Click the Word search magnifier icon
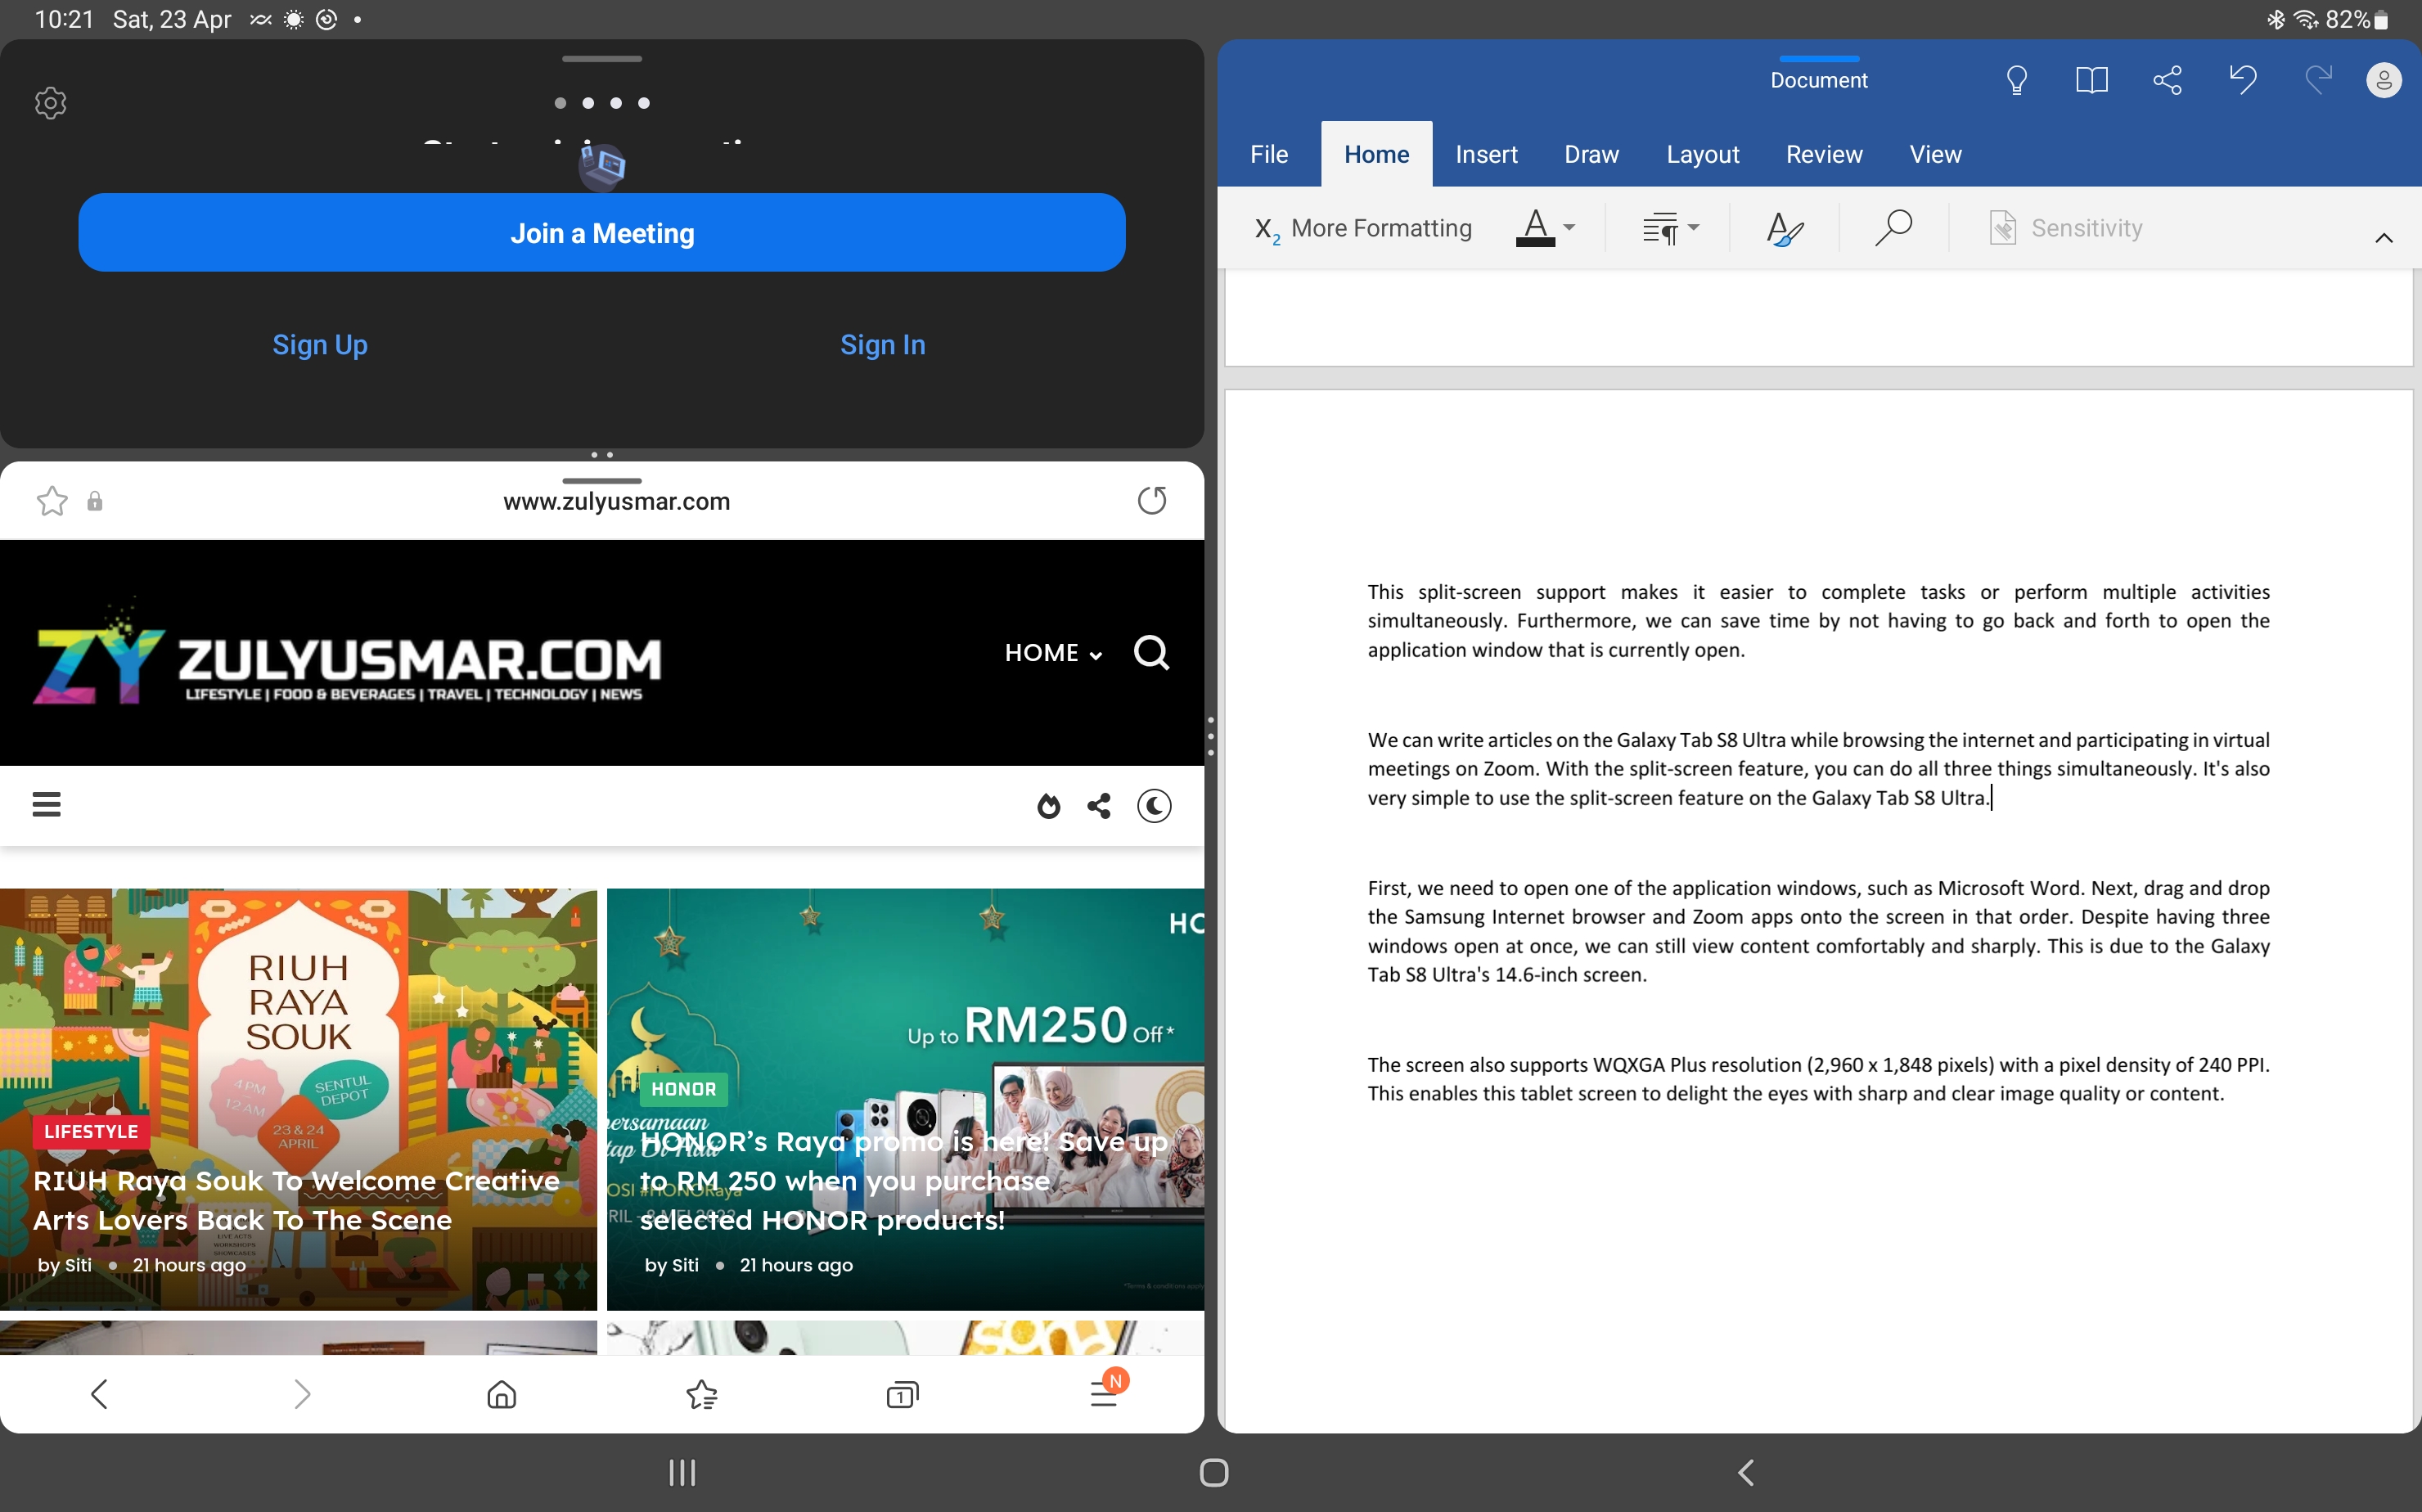 pyautogui.click(x=1893, y=228)
